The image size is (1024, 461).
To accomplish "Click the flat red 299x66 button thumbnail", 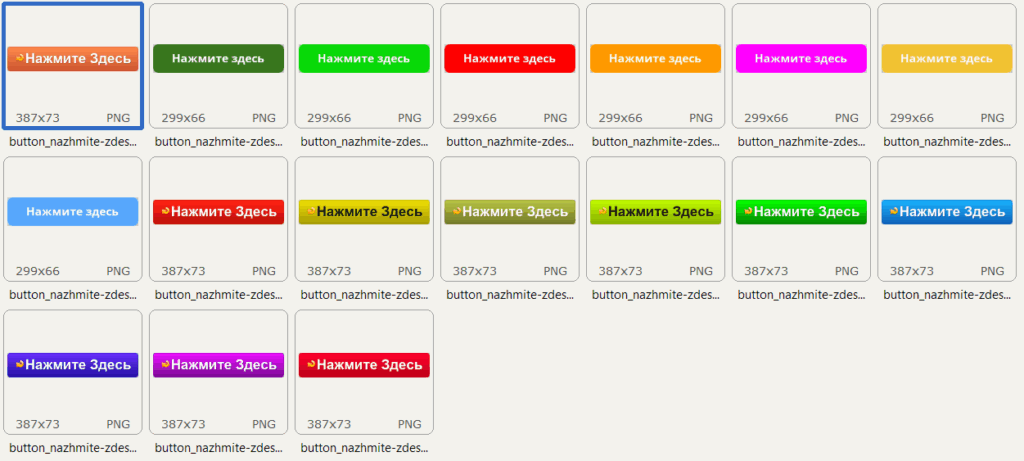I will (x=510, y=59).
